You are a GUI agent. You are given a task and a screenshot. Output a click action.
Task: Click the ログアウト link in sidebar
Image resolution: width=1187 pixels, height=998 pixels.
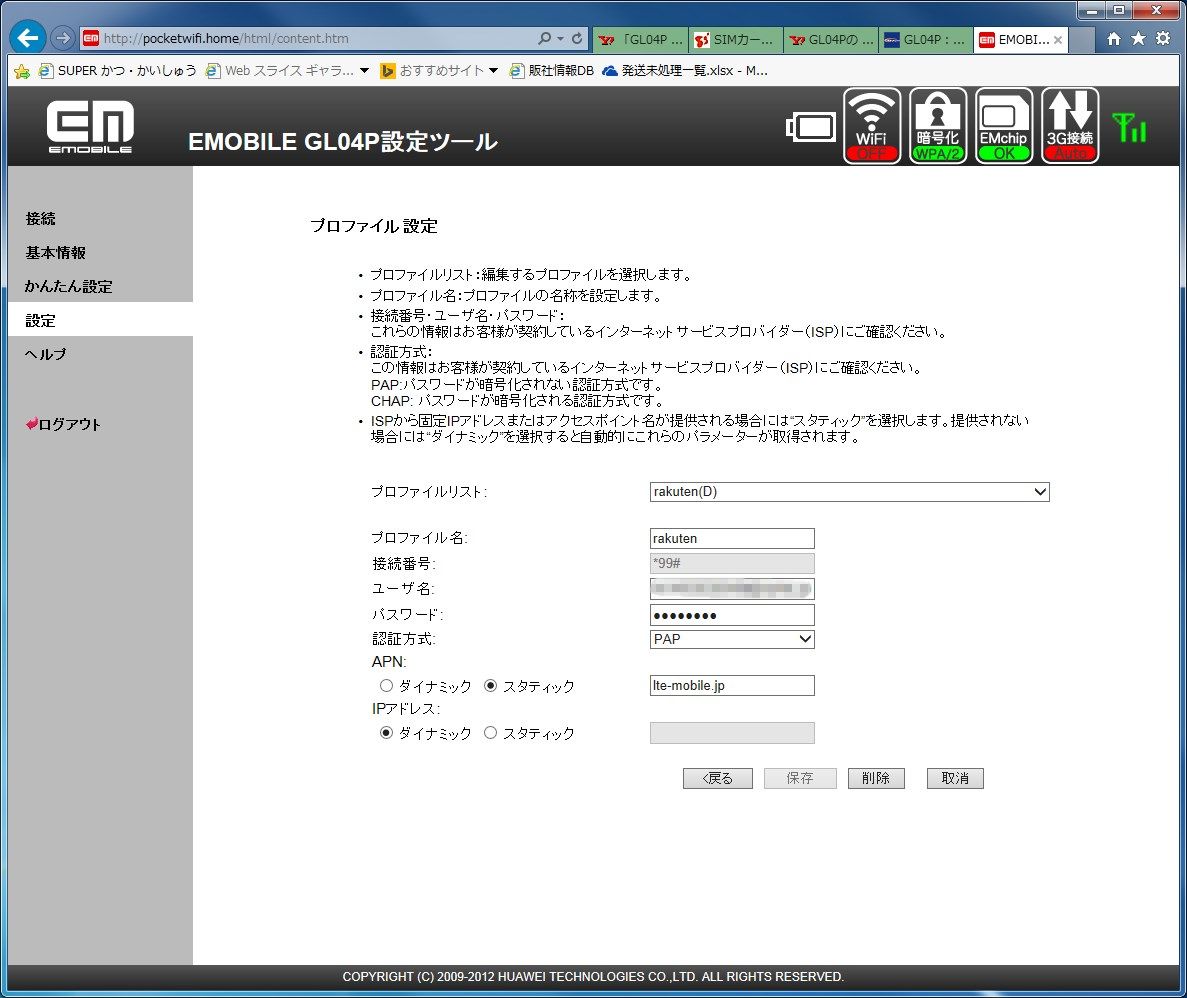(x=64, y=425)
